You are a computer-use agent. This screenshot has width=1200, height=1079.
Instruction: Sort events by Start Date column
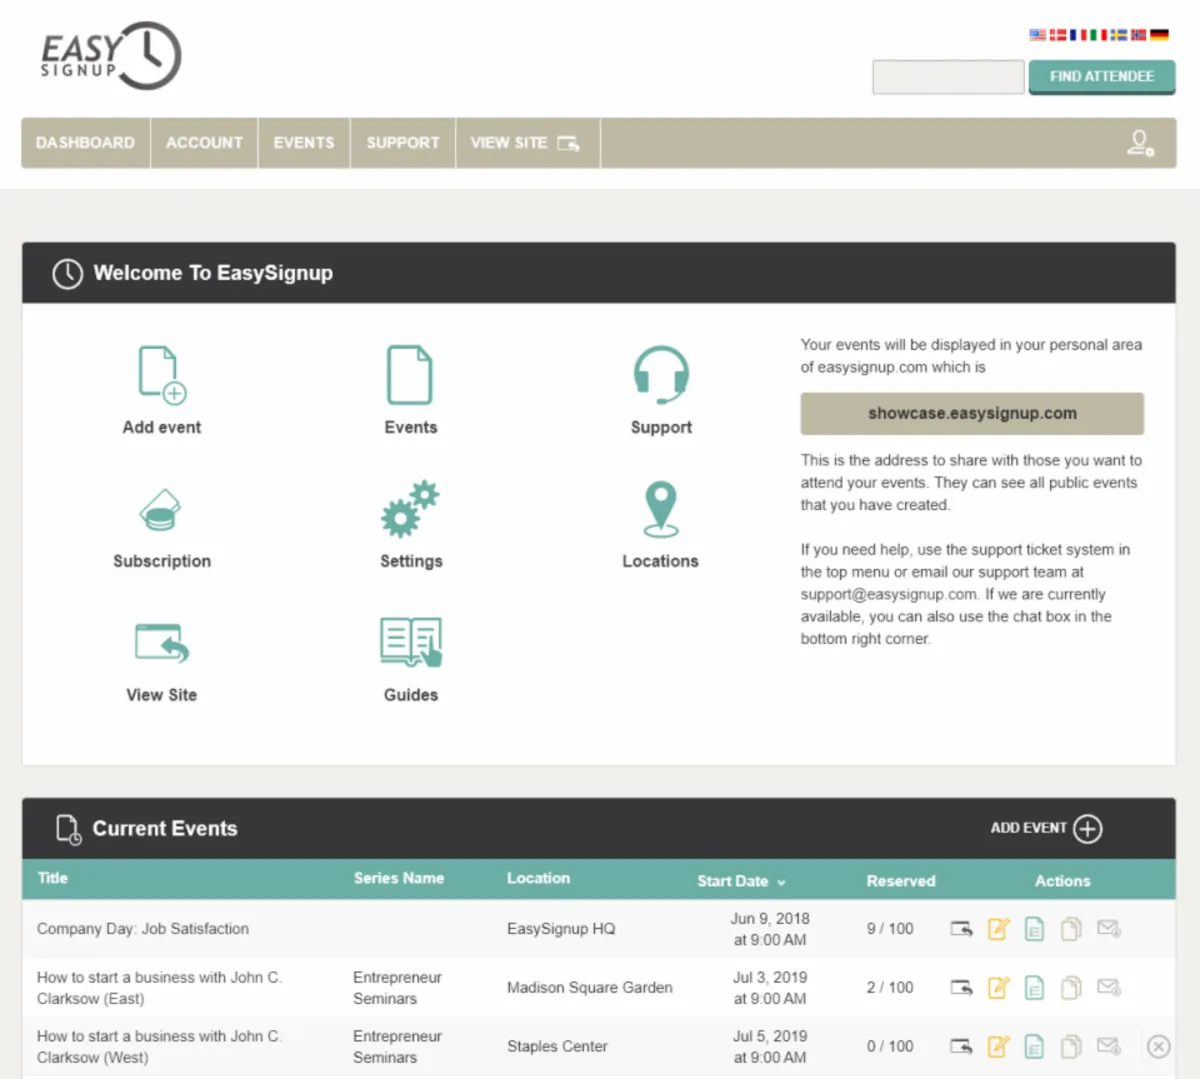click(x=740, y=881)
